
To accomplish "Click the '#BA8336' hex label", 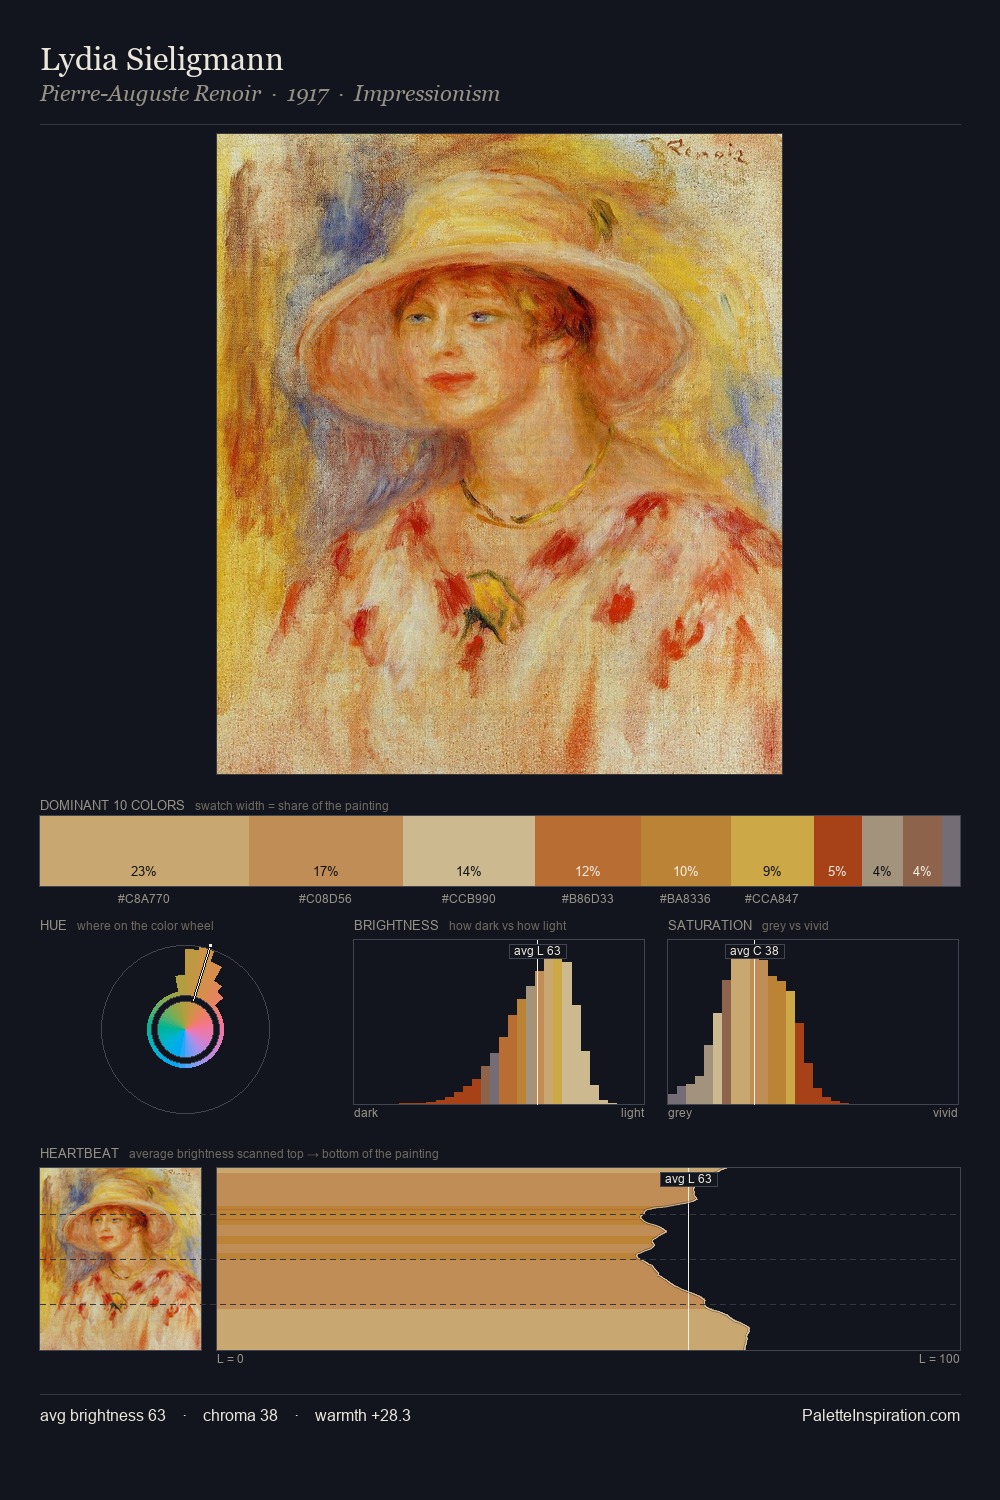I will pyautogui.click(x=685, y=899).
